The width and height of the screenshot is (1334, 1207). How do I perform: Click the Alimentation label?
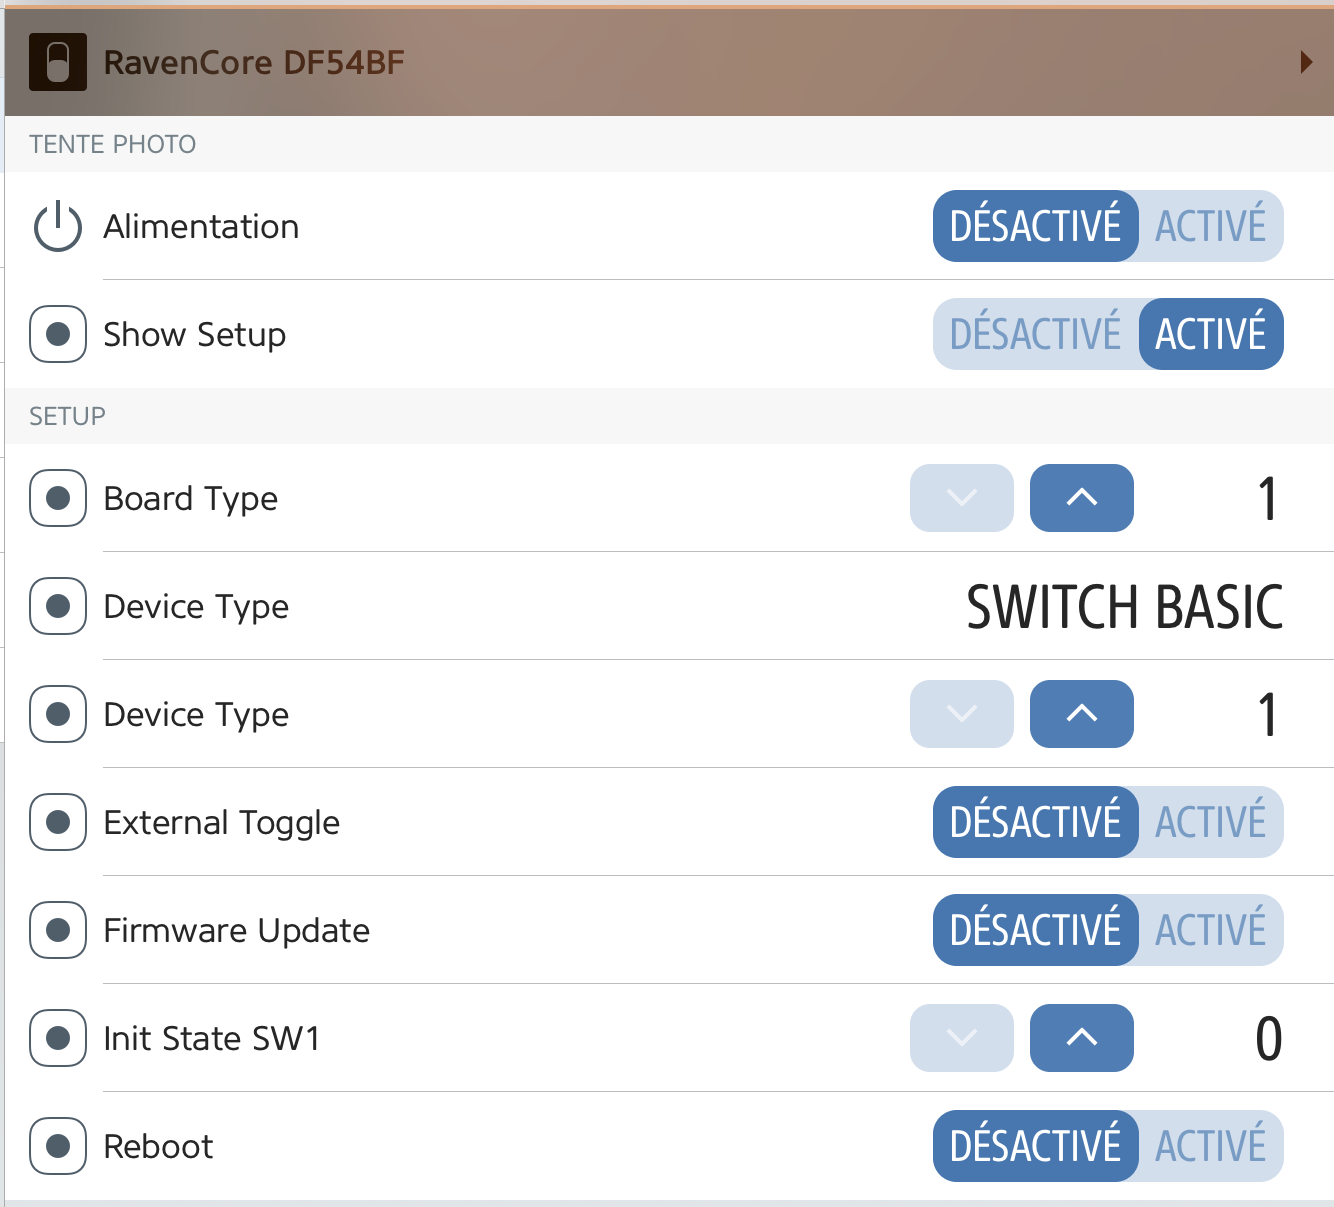(x=201, y=226)
